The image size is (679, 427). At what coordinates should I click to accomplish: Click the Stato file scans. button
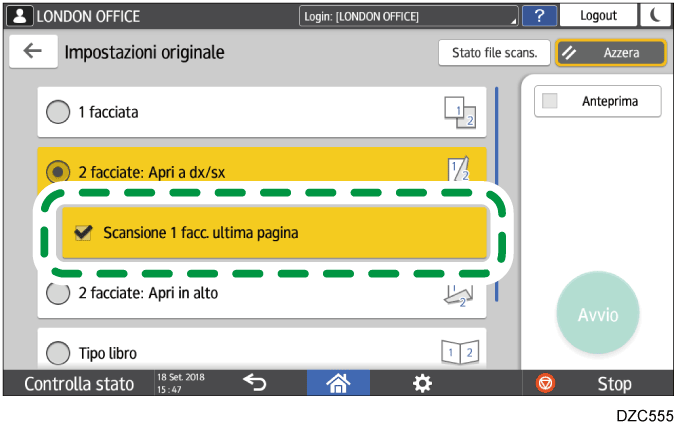[x=494, y=53]
